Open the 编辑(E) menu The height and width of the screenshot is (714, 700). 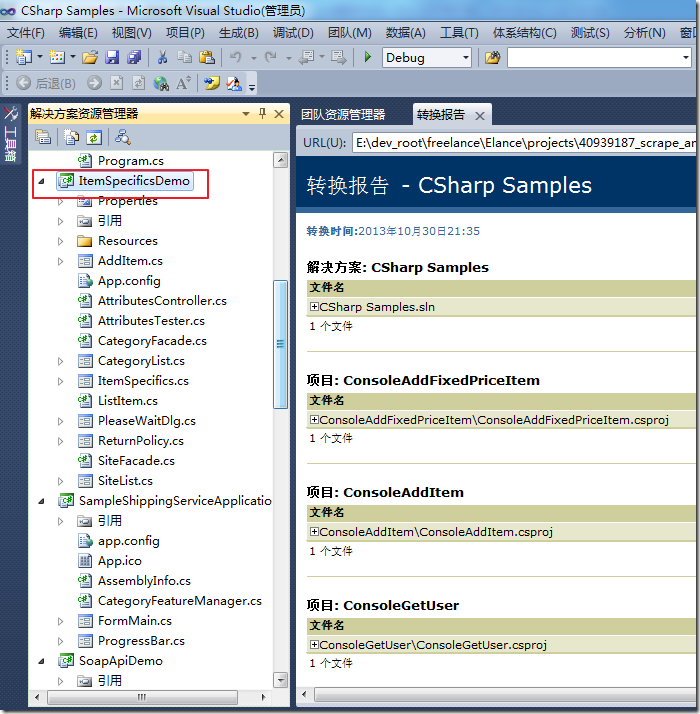[78, 33]
